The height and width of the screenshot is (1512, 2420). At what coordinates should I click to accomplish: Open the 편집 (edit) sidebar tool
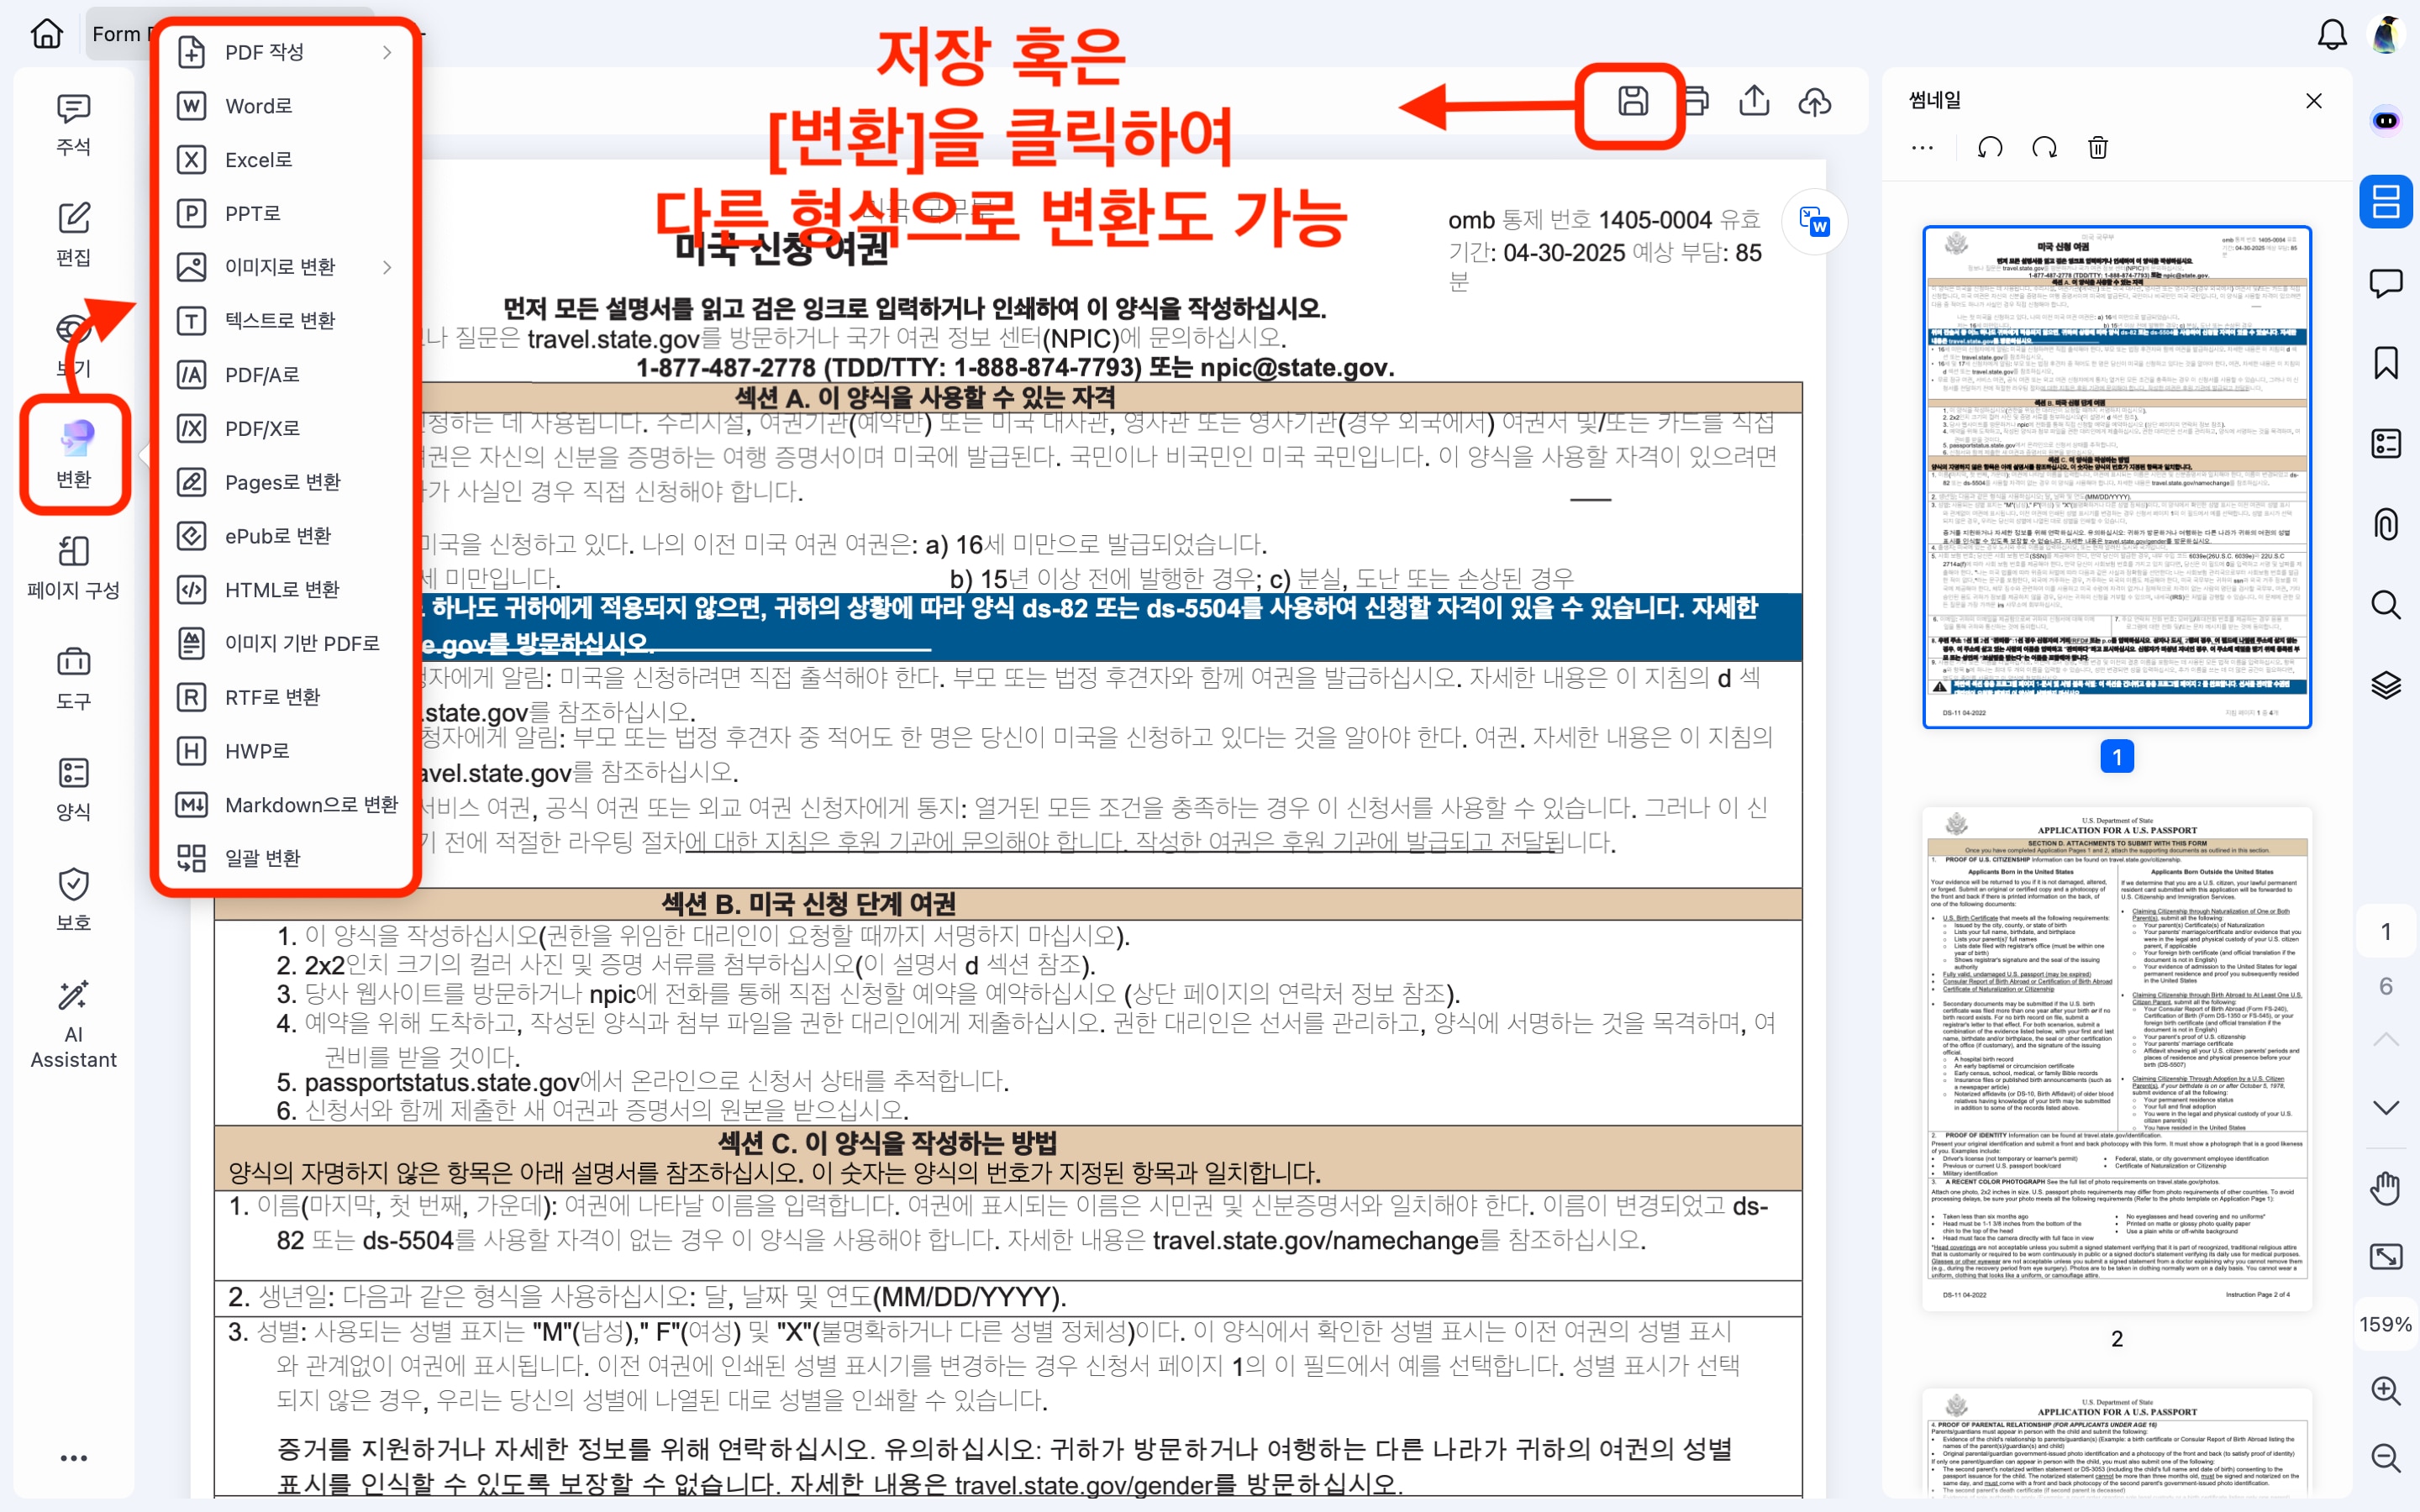click(x=73, y=235)
